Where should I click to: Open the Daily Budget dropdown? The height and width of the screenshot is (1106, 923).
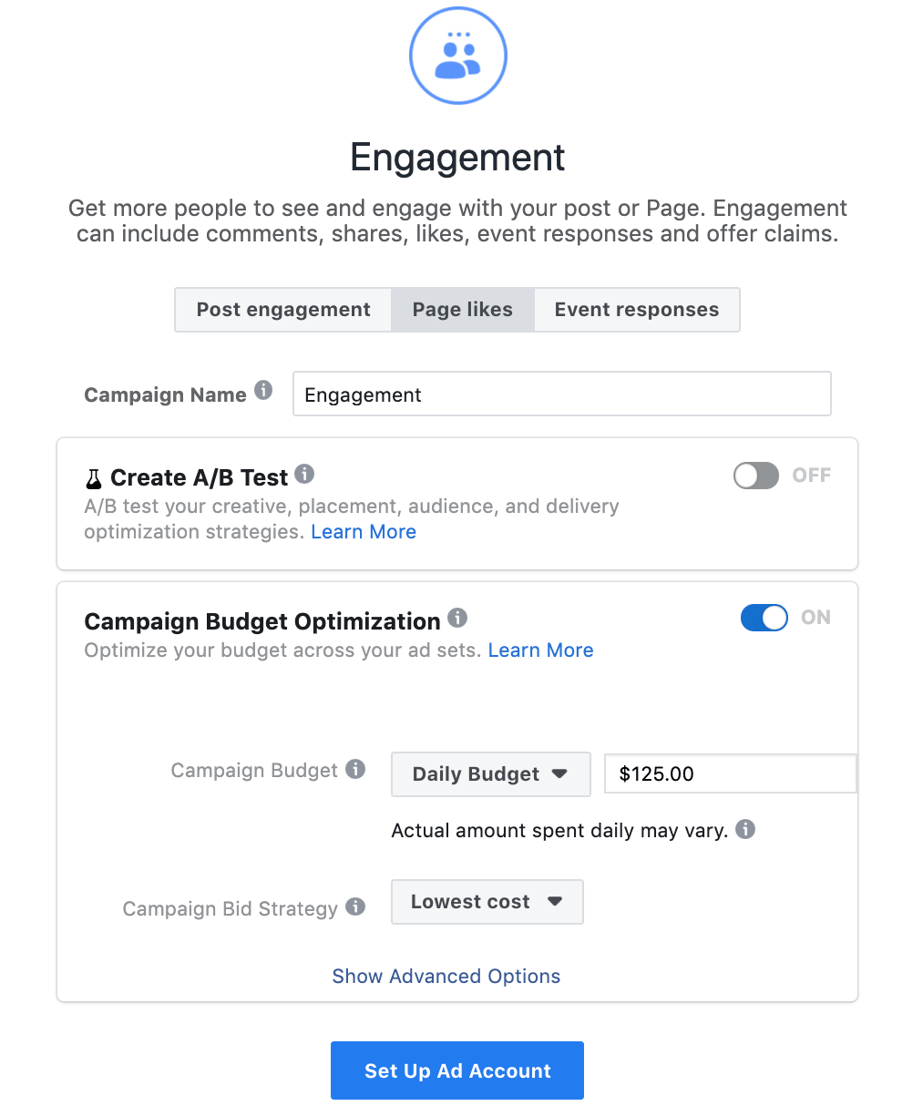click(x=490, y=773)
